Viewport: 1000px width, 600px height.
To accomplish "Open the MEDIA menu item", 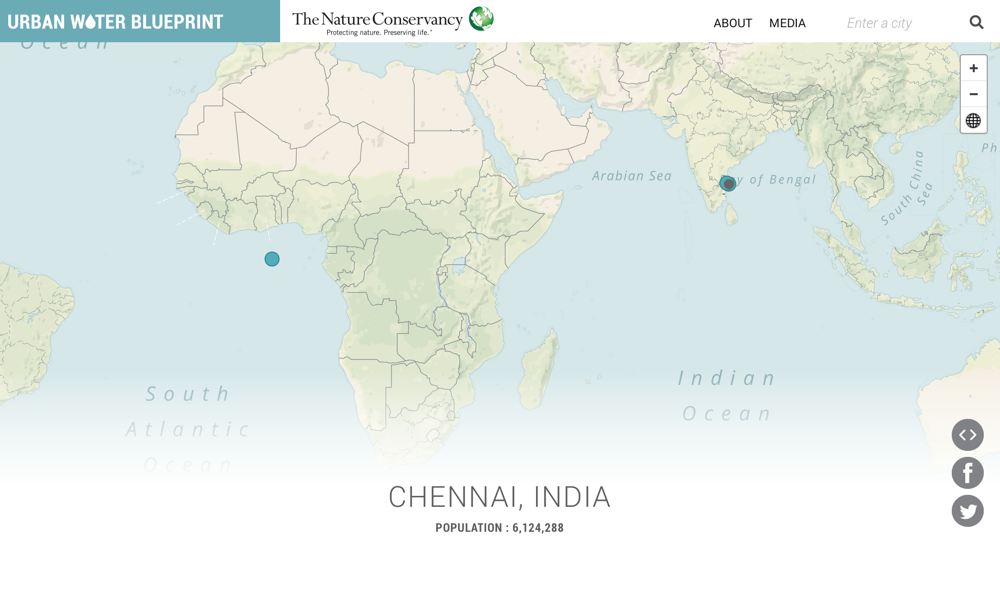I will [x=787, y=23].
